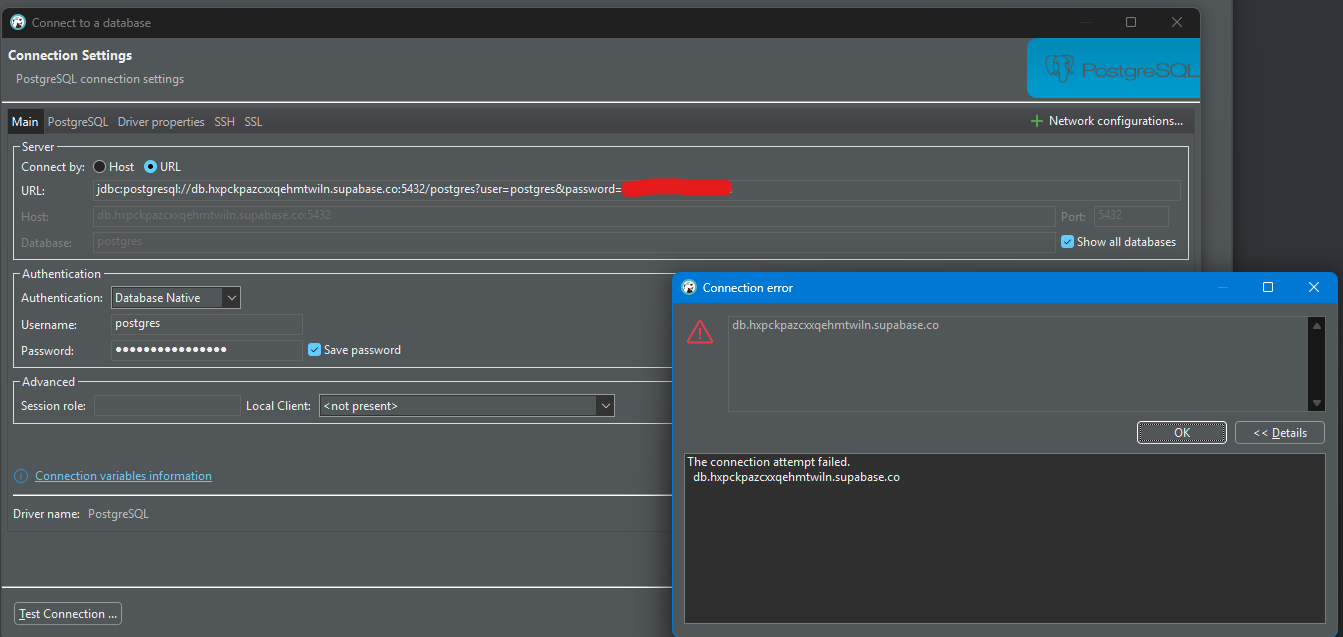Click the scroll up arrow in error message box
The width and height of the screenshot is (1343, 637).
pos(1317,326)
